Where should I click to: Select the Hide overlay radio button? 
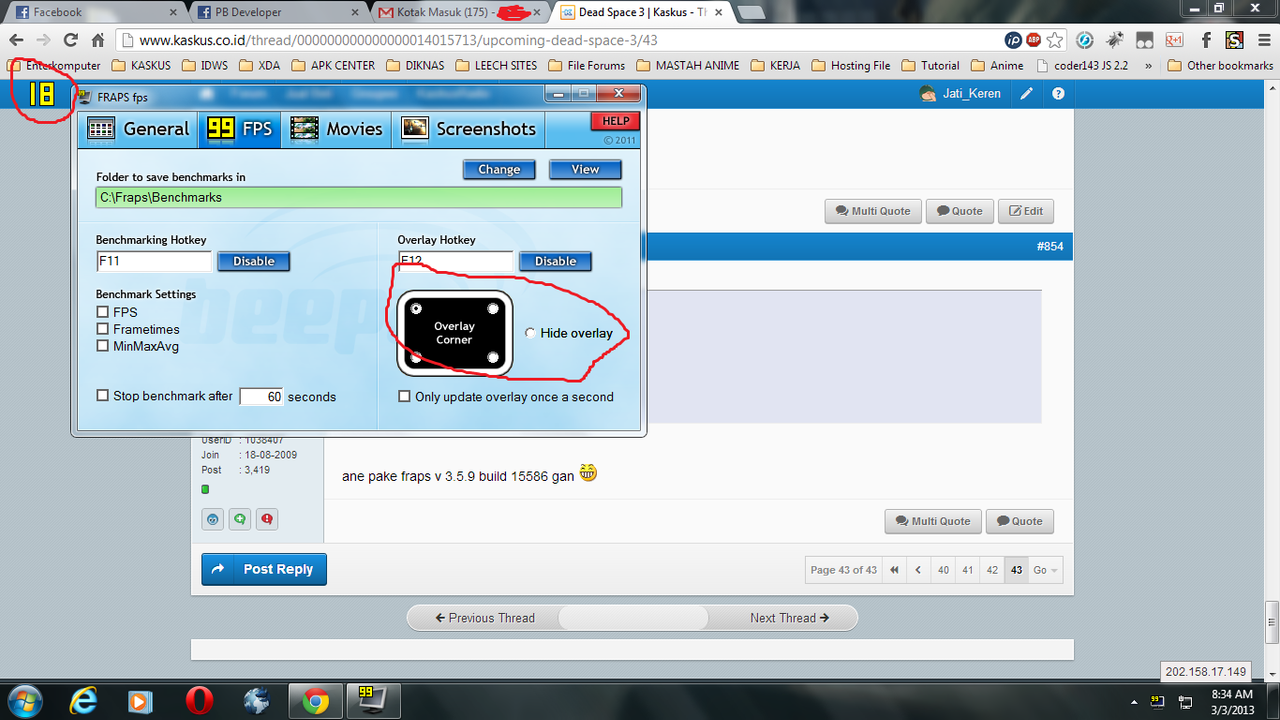(530, 333)
